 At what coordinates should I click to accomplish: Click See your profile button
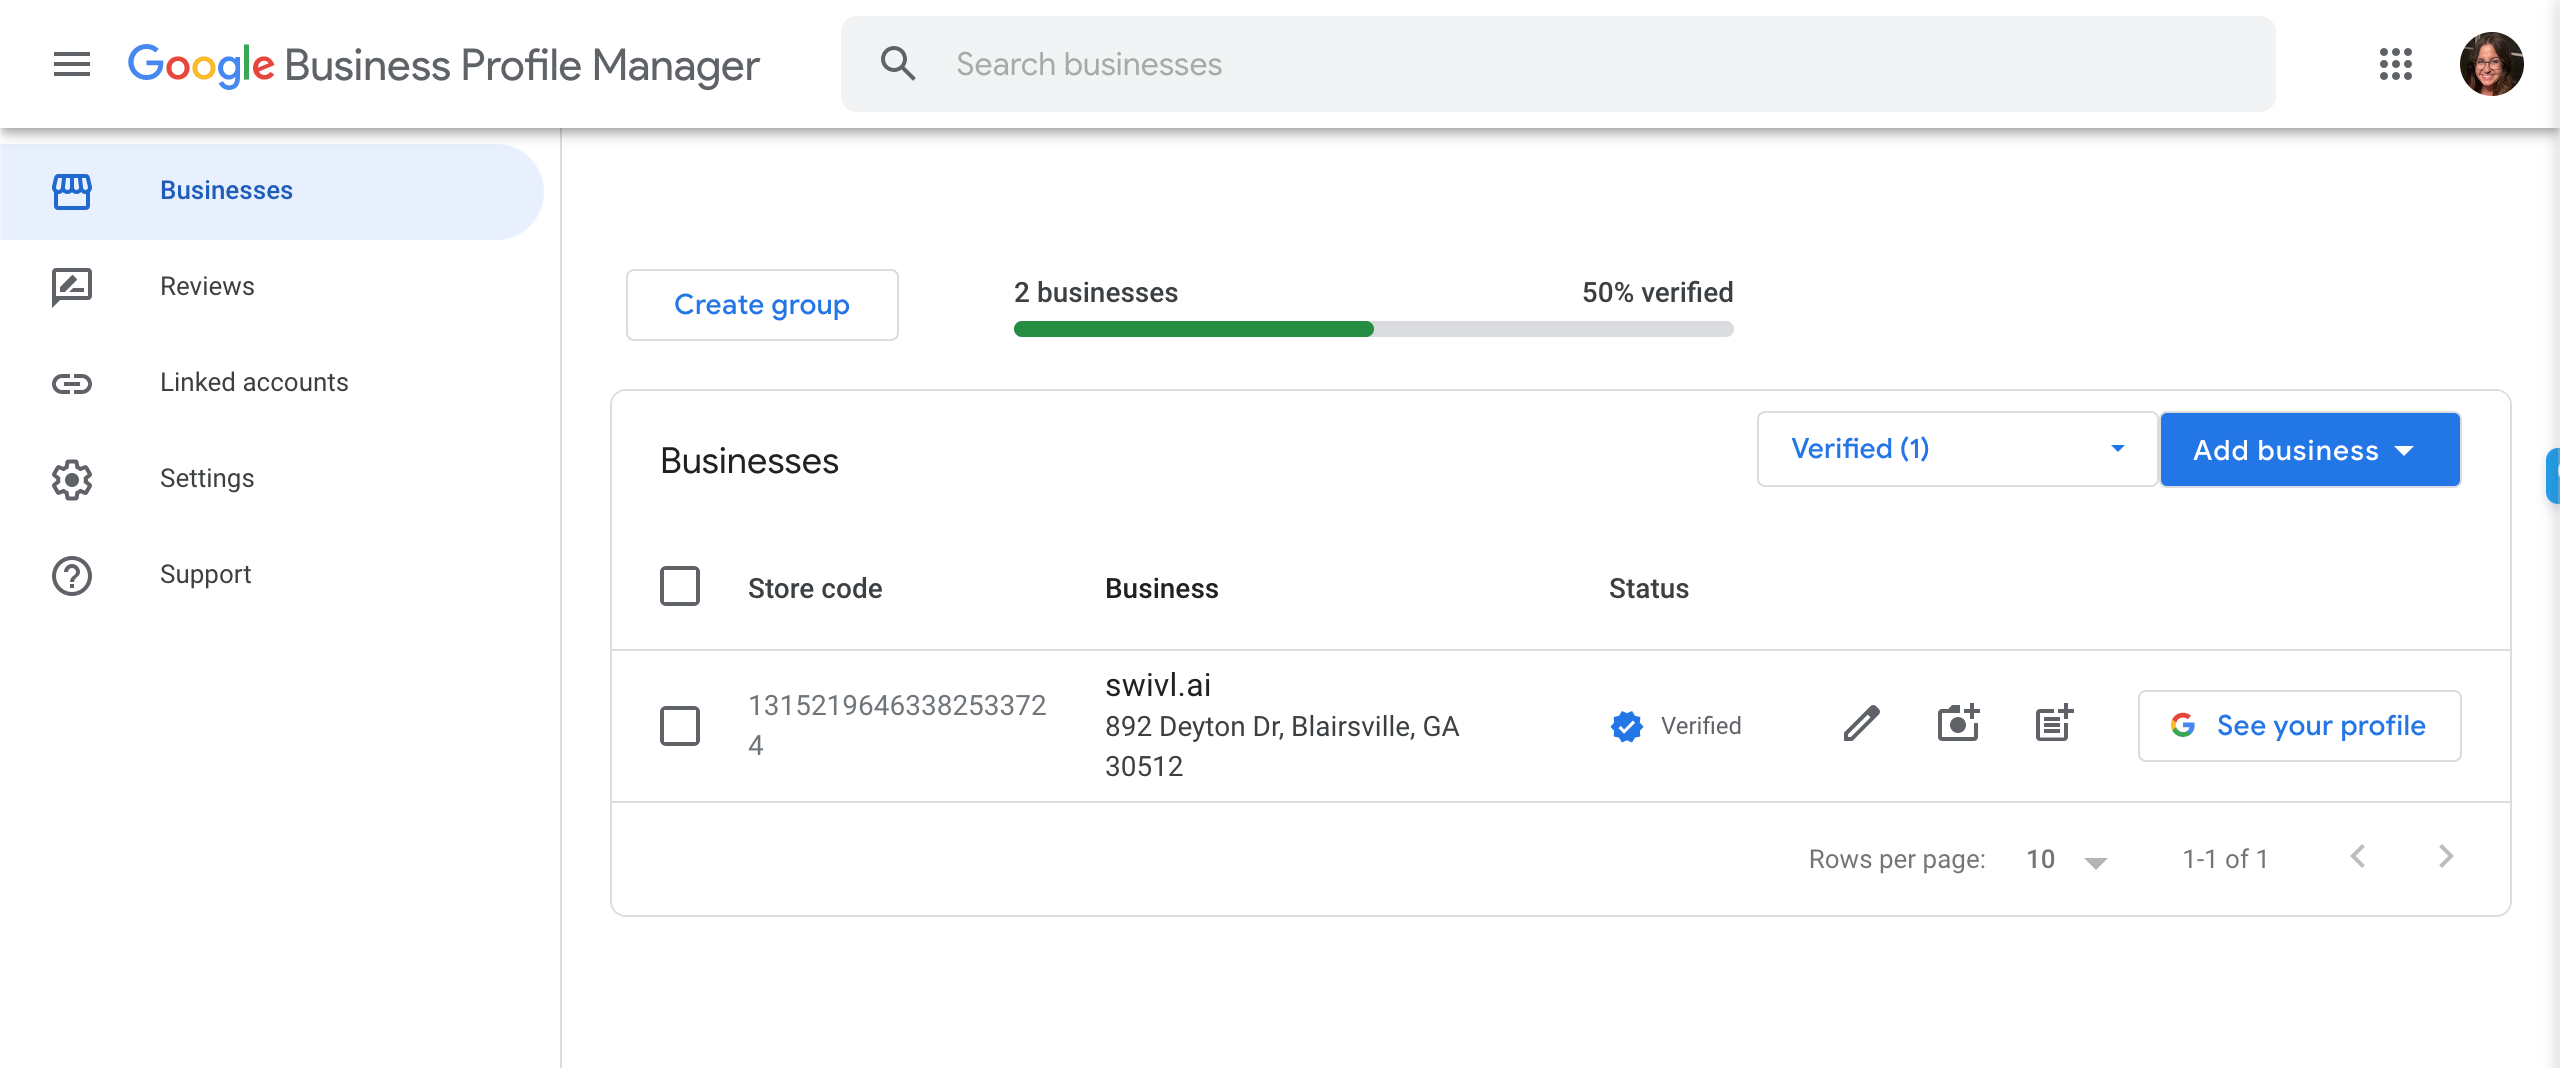[x=2299, y=726]
